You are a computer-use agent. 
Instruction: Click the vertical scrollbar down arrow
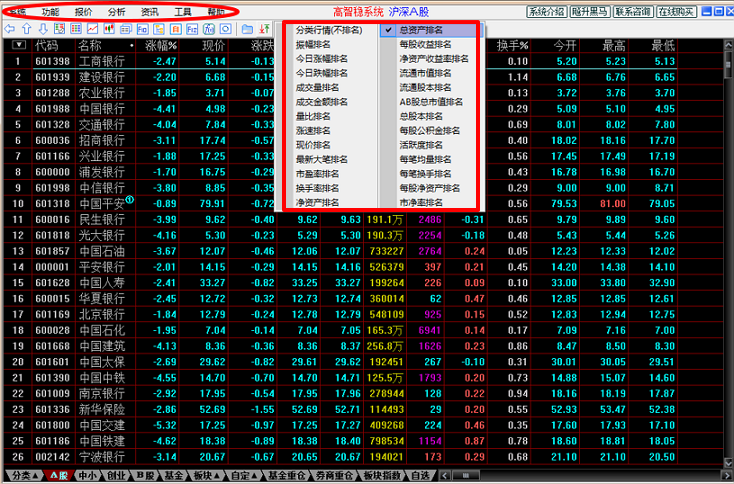click(x=728, y=462)
